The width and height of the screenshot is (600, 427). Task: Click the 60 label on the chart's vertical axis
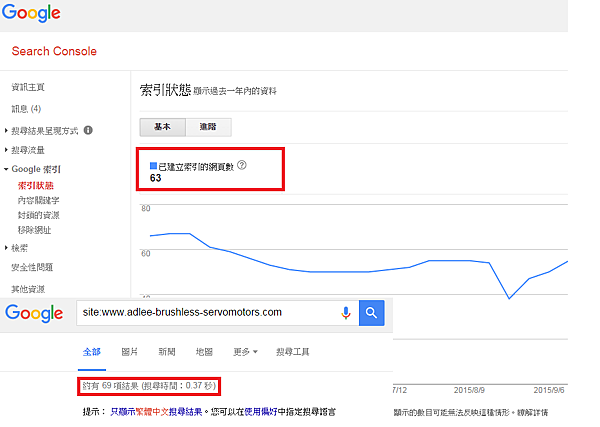coord(146,254)
